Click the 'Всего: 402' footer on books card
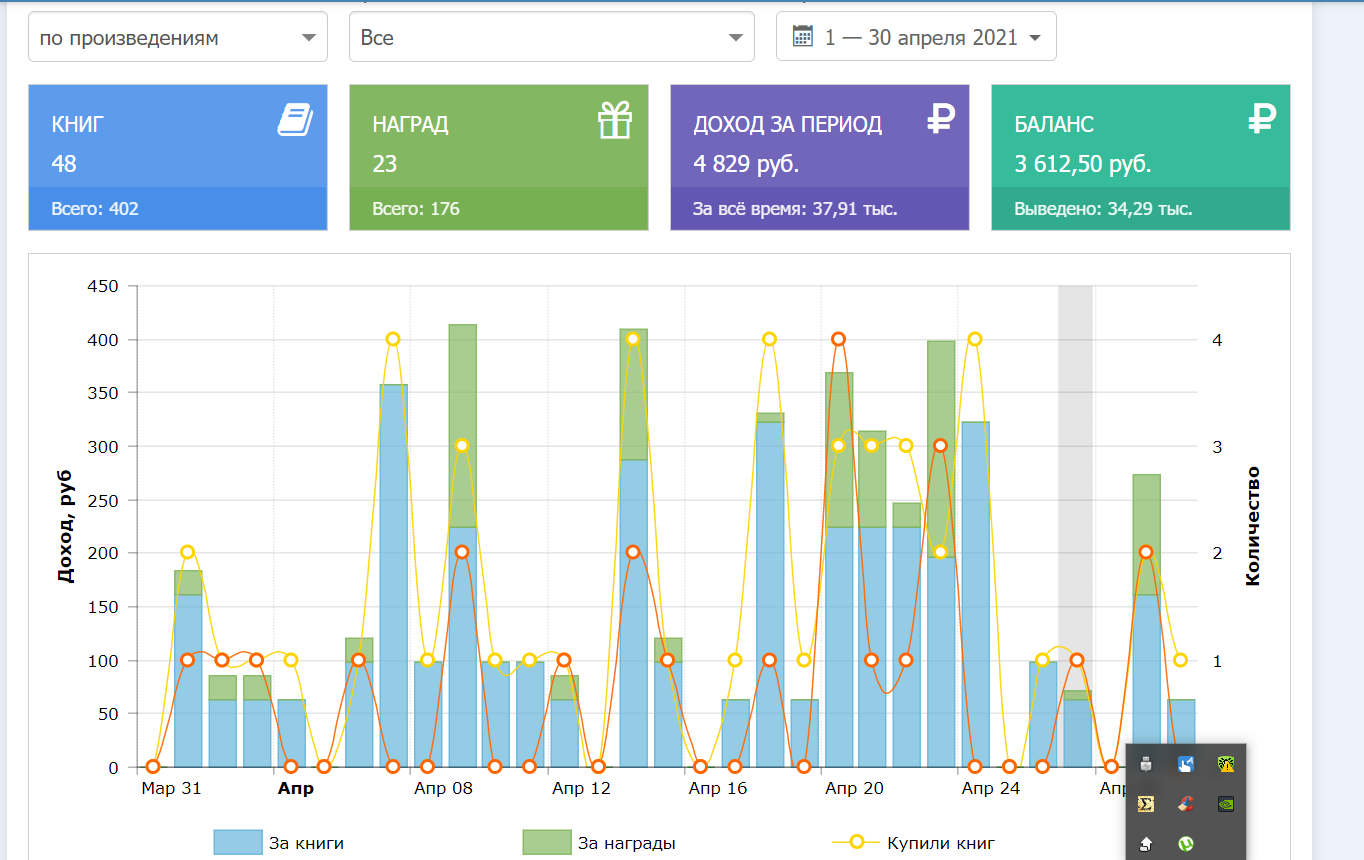This screenshot has height=860, width=1364. pyautogui.click(x=96, y=209)
